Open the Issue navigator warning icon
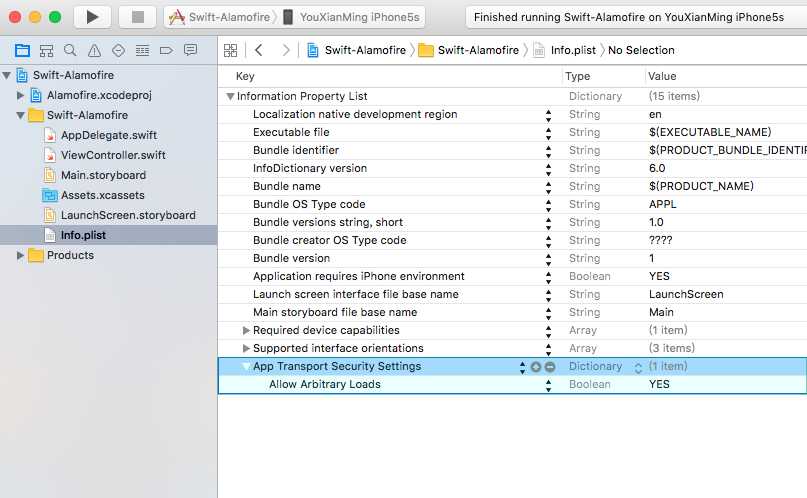Screen dimensions: 807x498 pyautogui.click(x=94, y=50)
